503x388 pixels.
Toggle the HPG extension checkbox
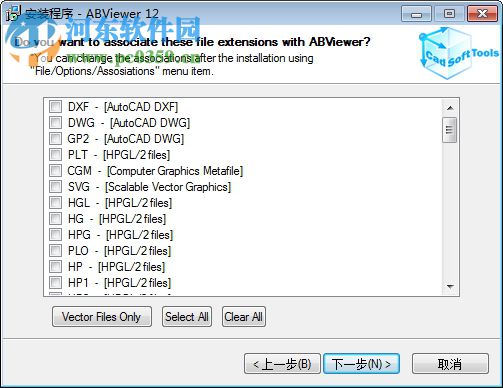[55, 235]
